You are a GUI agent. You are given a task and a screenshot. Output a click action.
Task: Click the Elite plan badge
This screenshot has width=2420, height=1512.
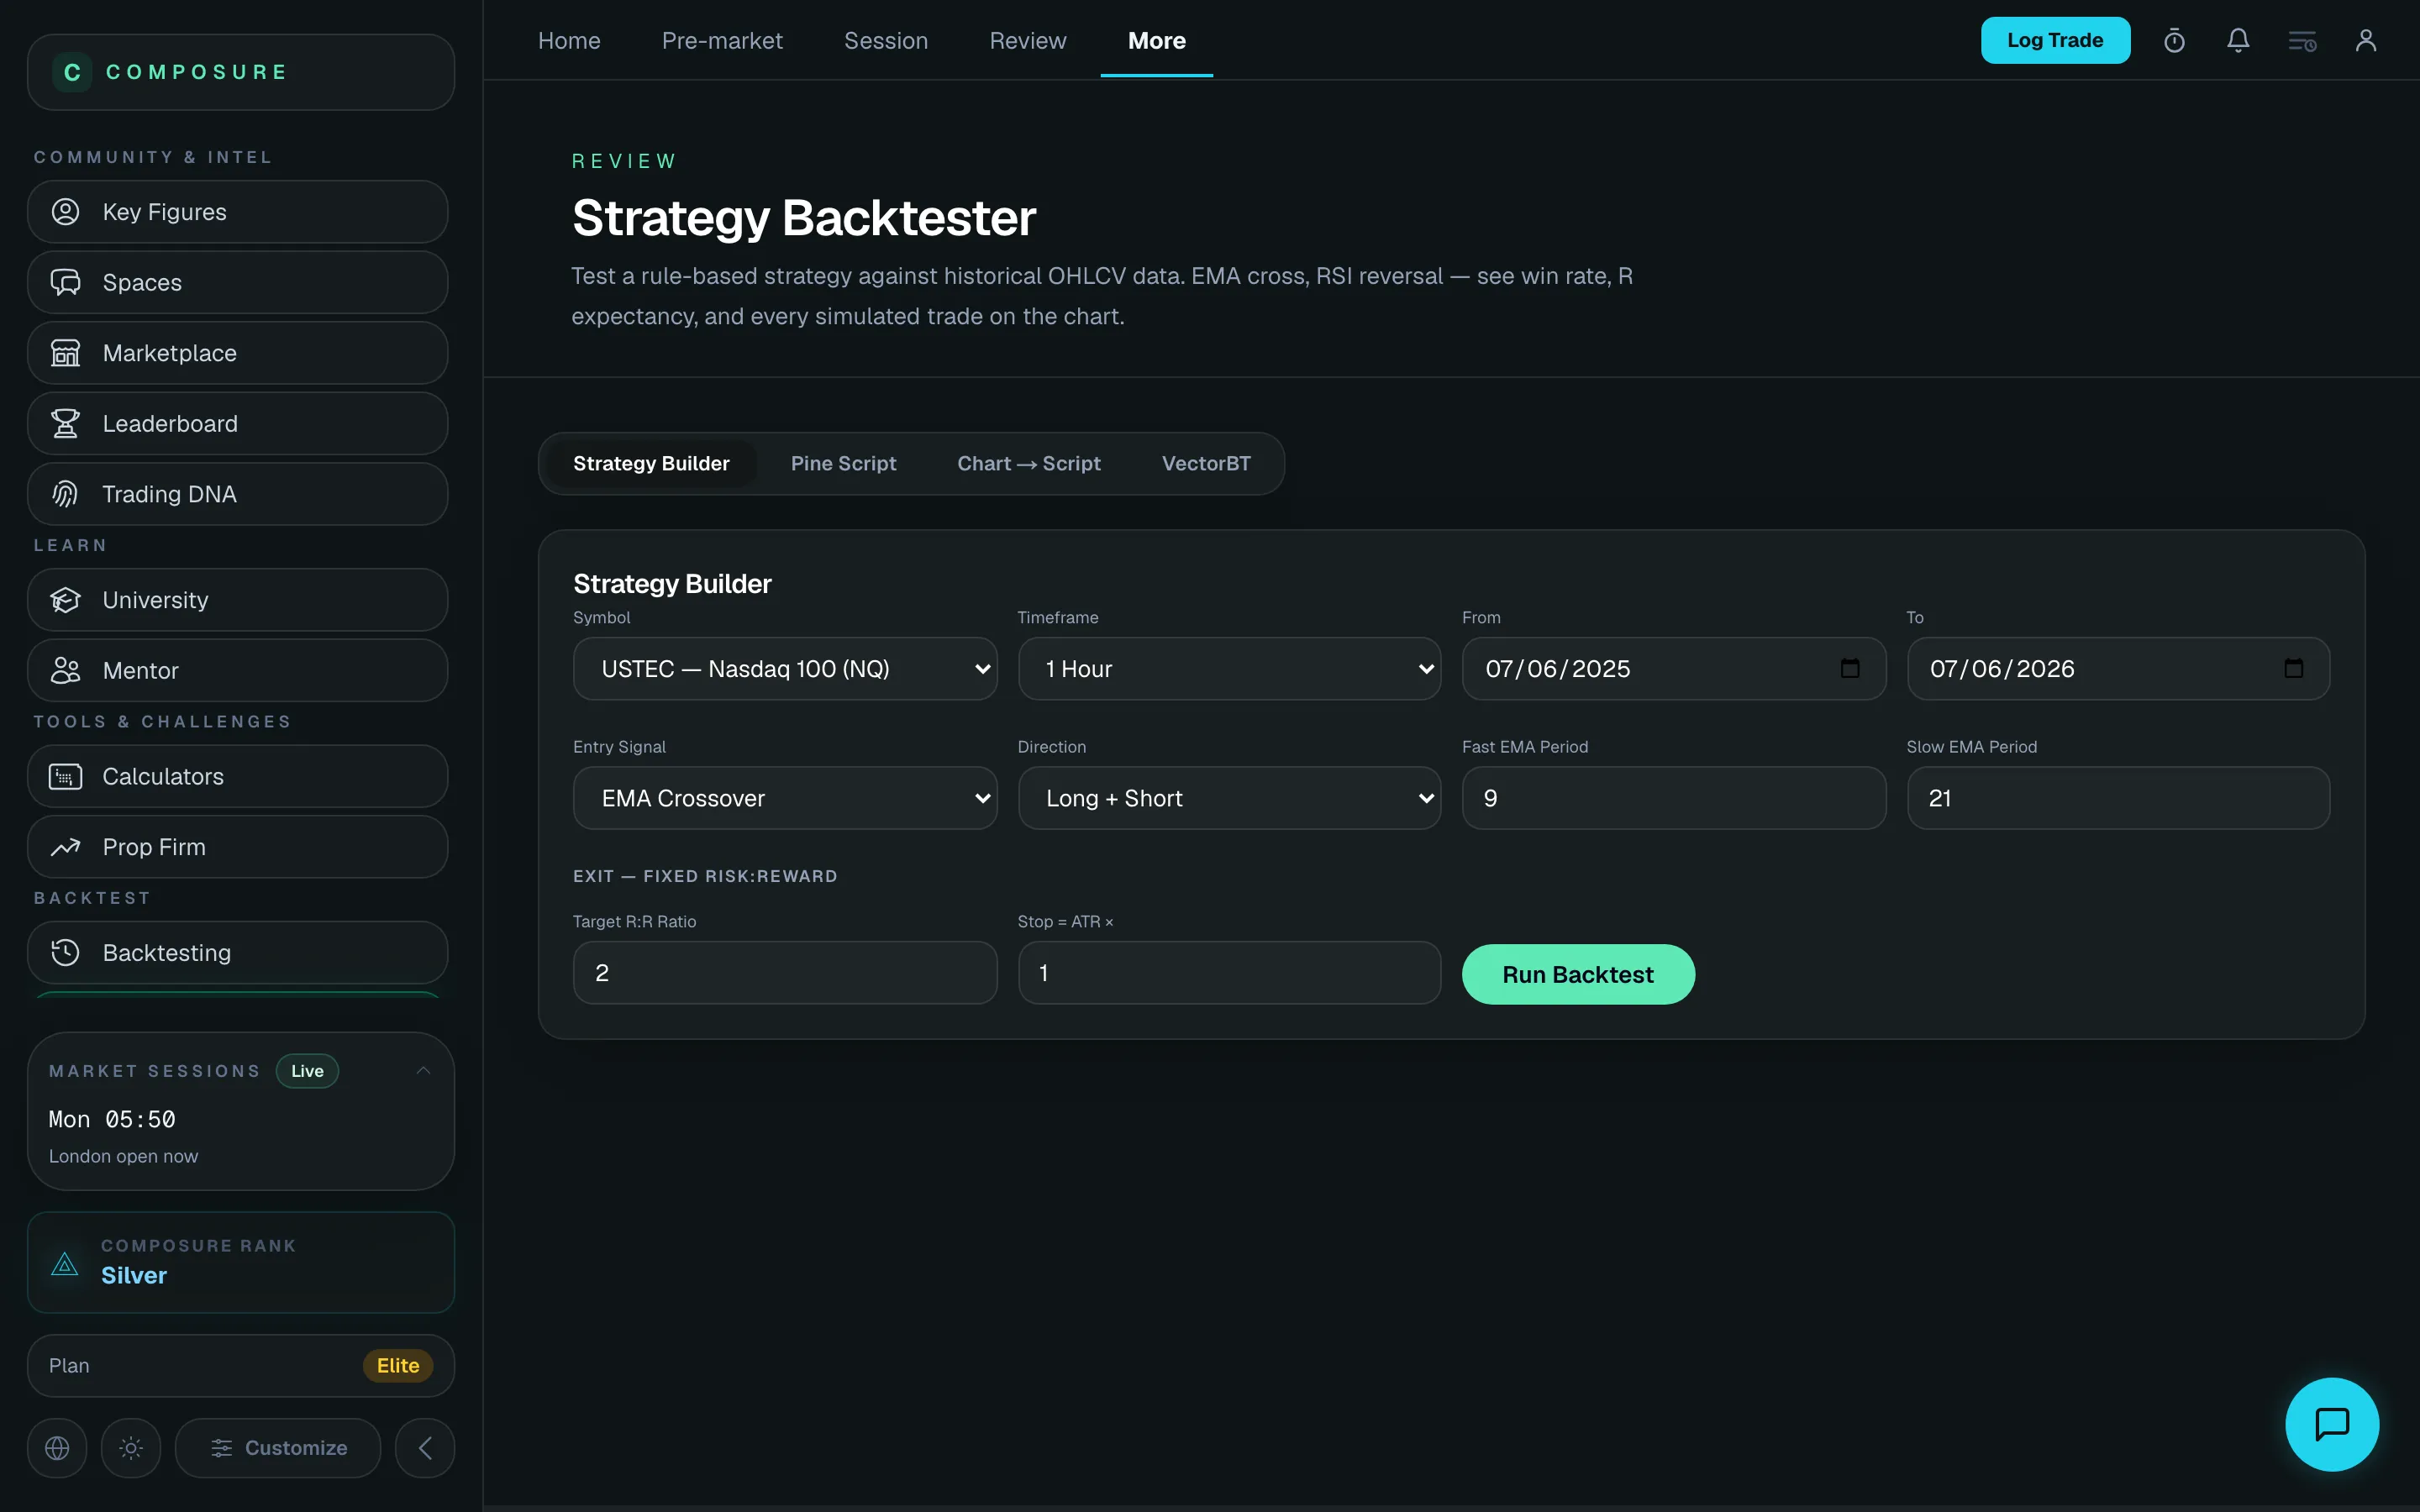pos(398,1365)
